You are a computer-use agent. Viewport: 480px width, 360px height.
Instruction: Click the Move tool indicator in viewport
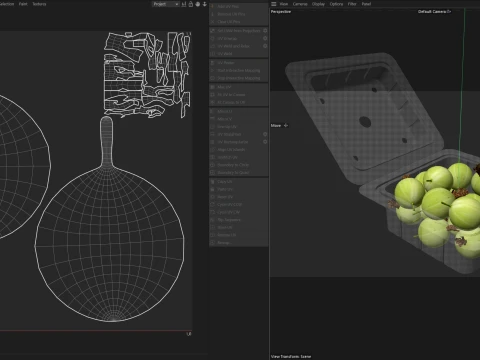(x=279, y=126)
